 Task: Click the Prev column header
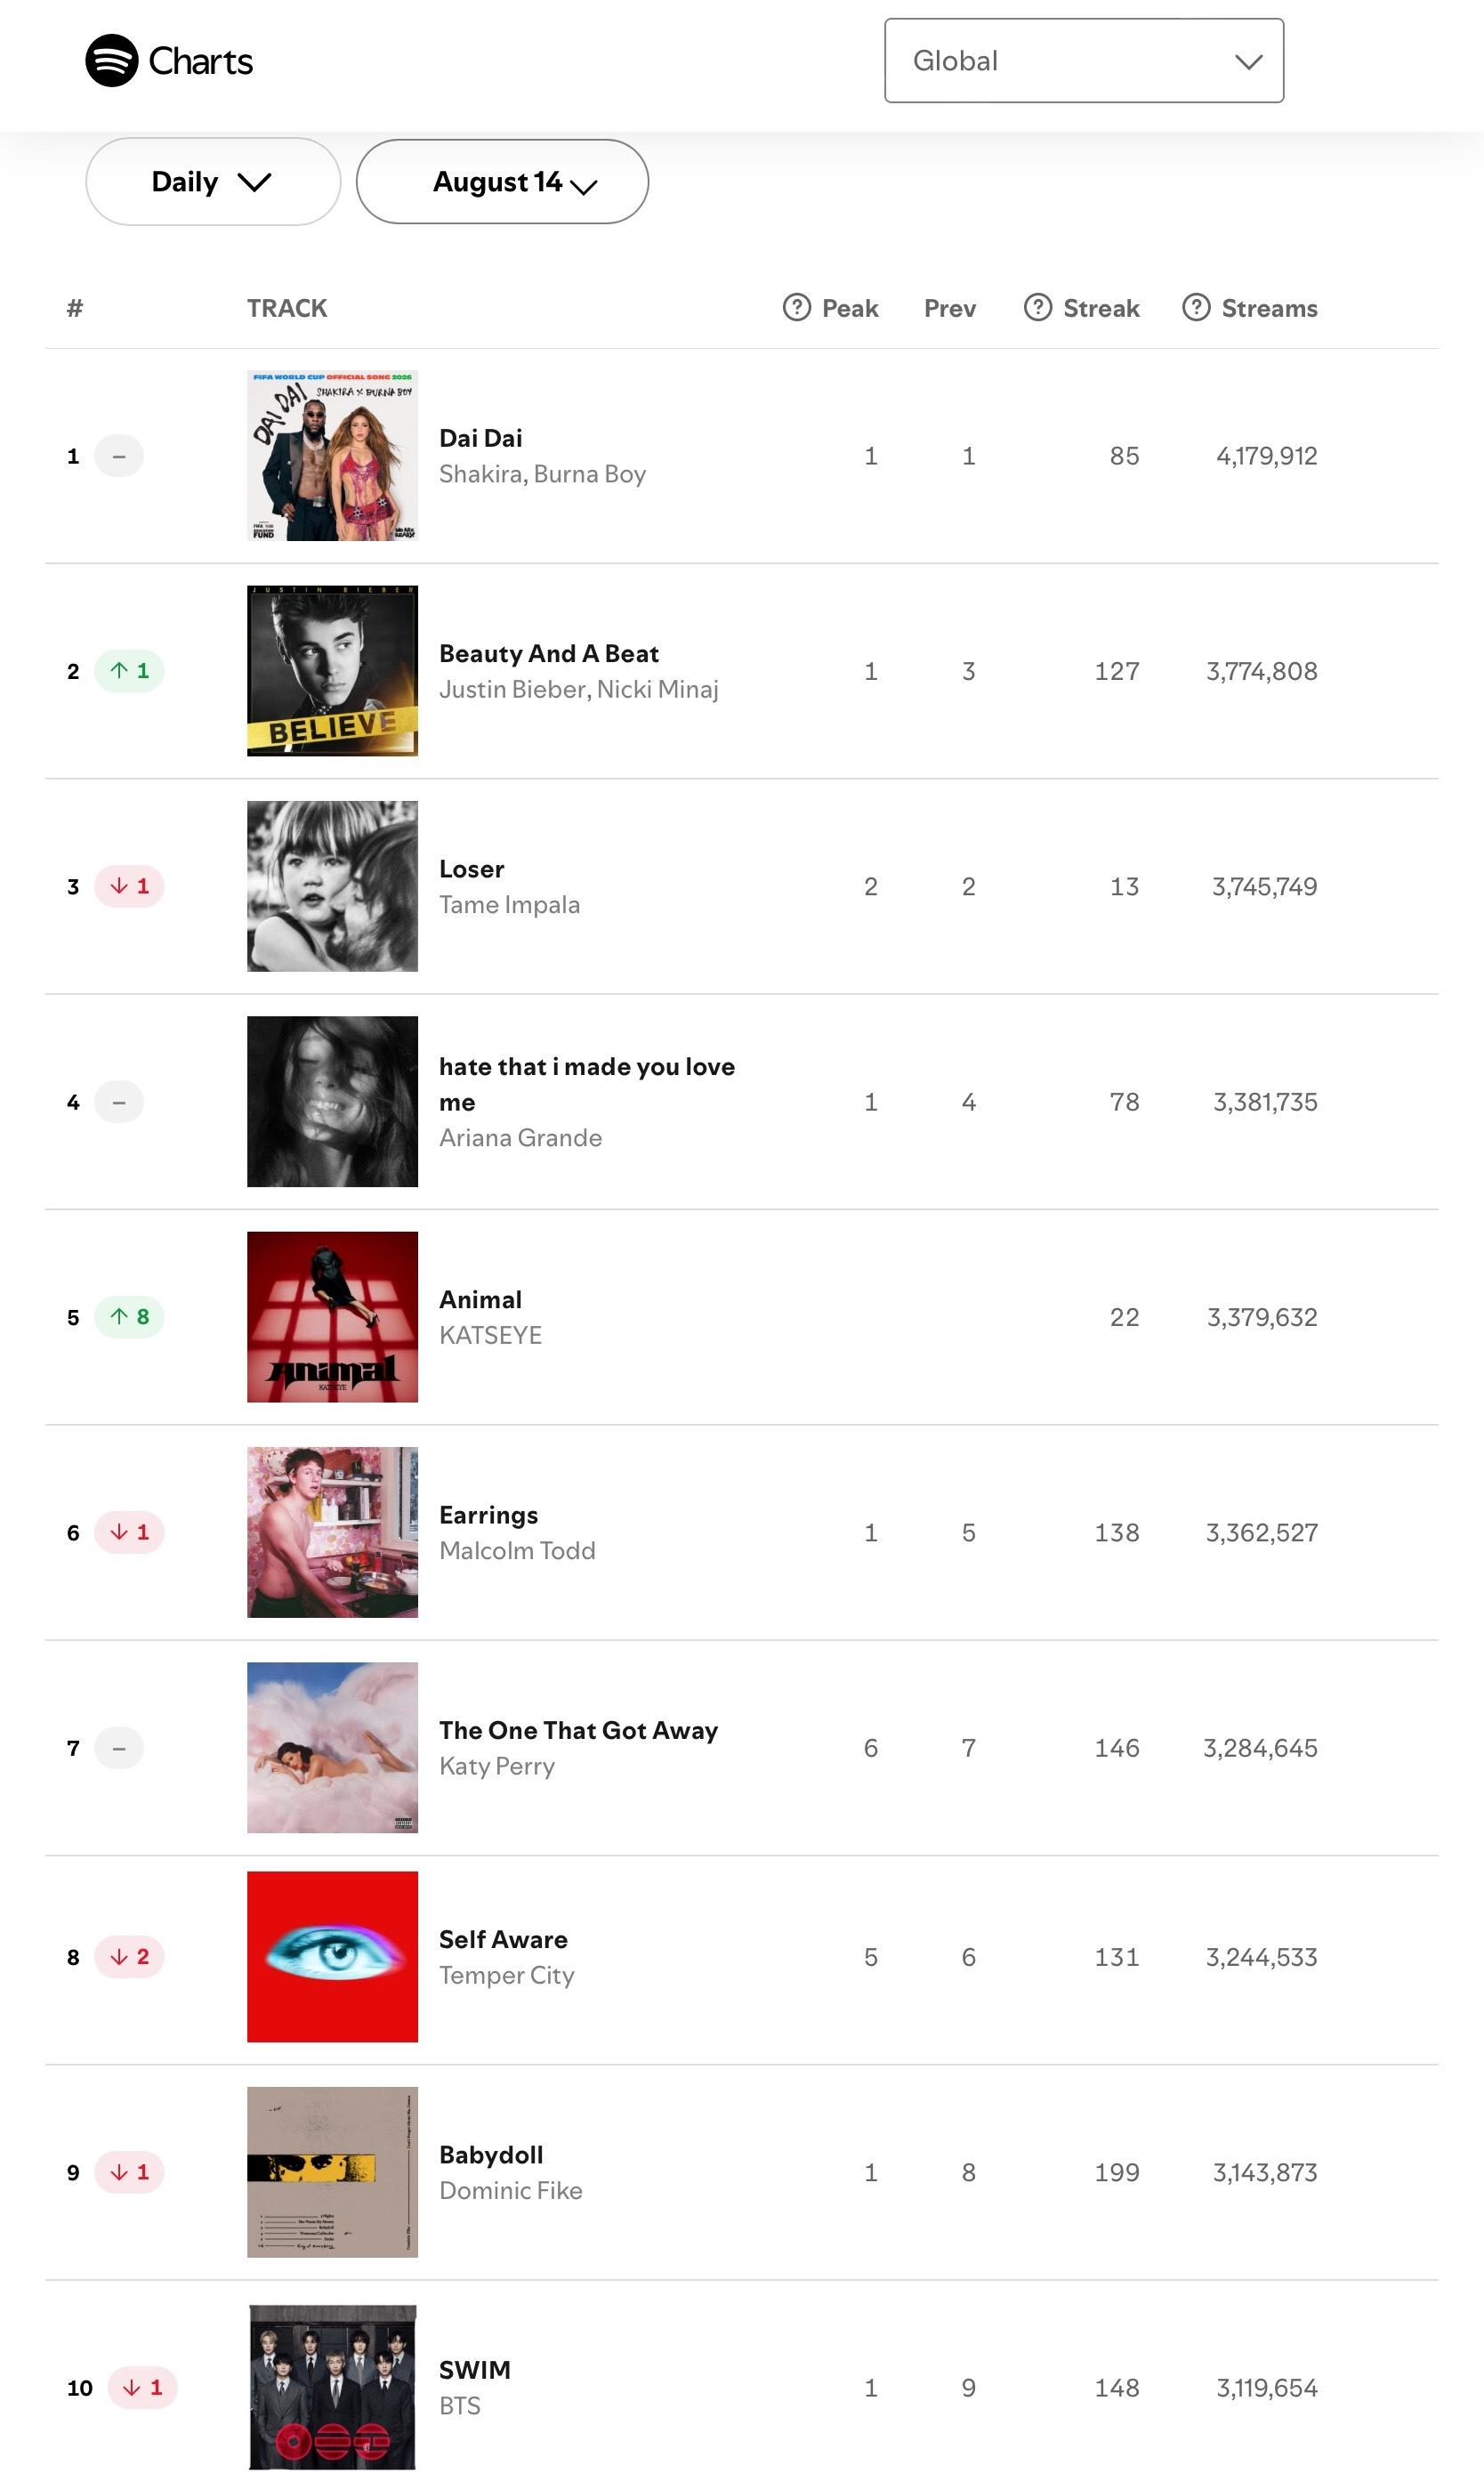point(949,308)
